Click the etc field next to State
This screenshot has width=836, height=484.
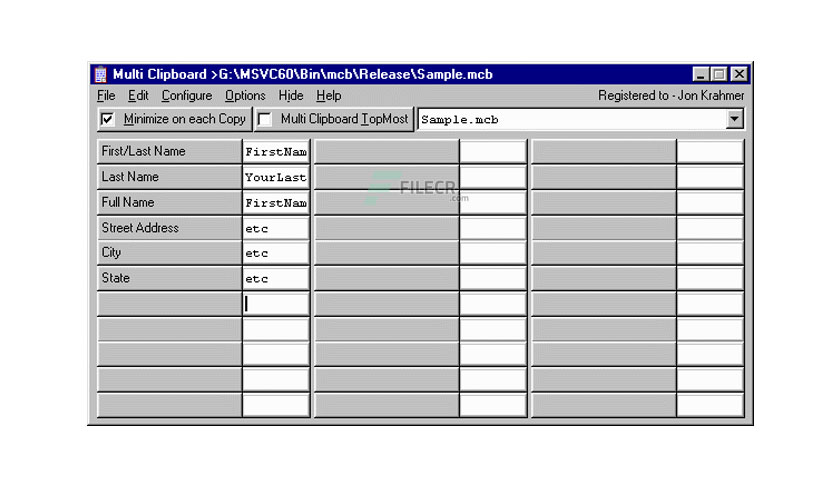click(276, 278)
